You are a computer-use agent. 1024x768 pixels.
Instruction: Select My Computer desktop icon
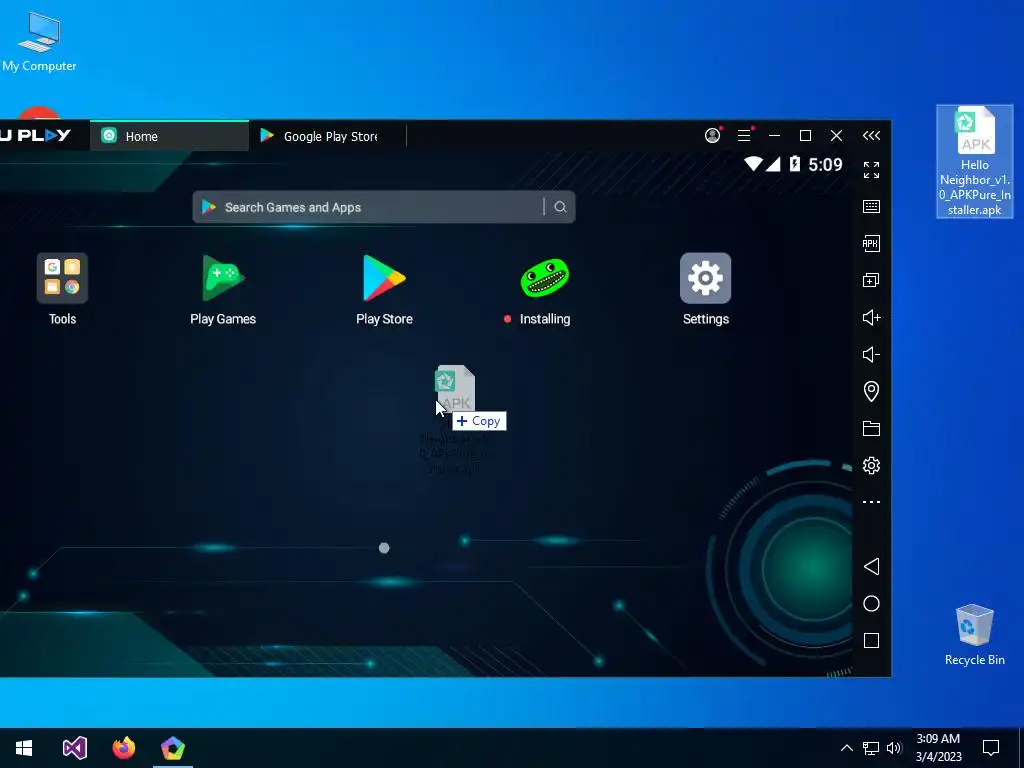click(x=39, y=42)
